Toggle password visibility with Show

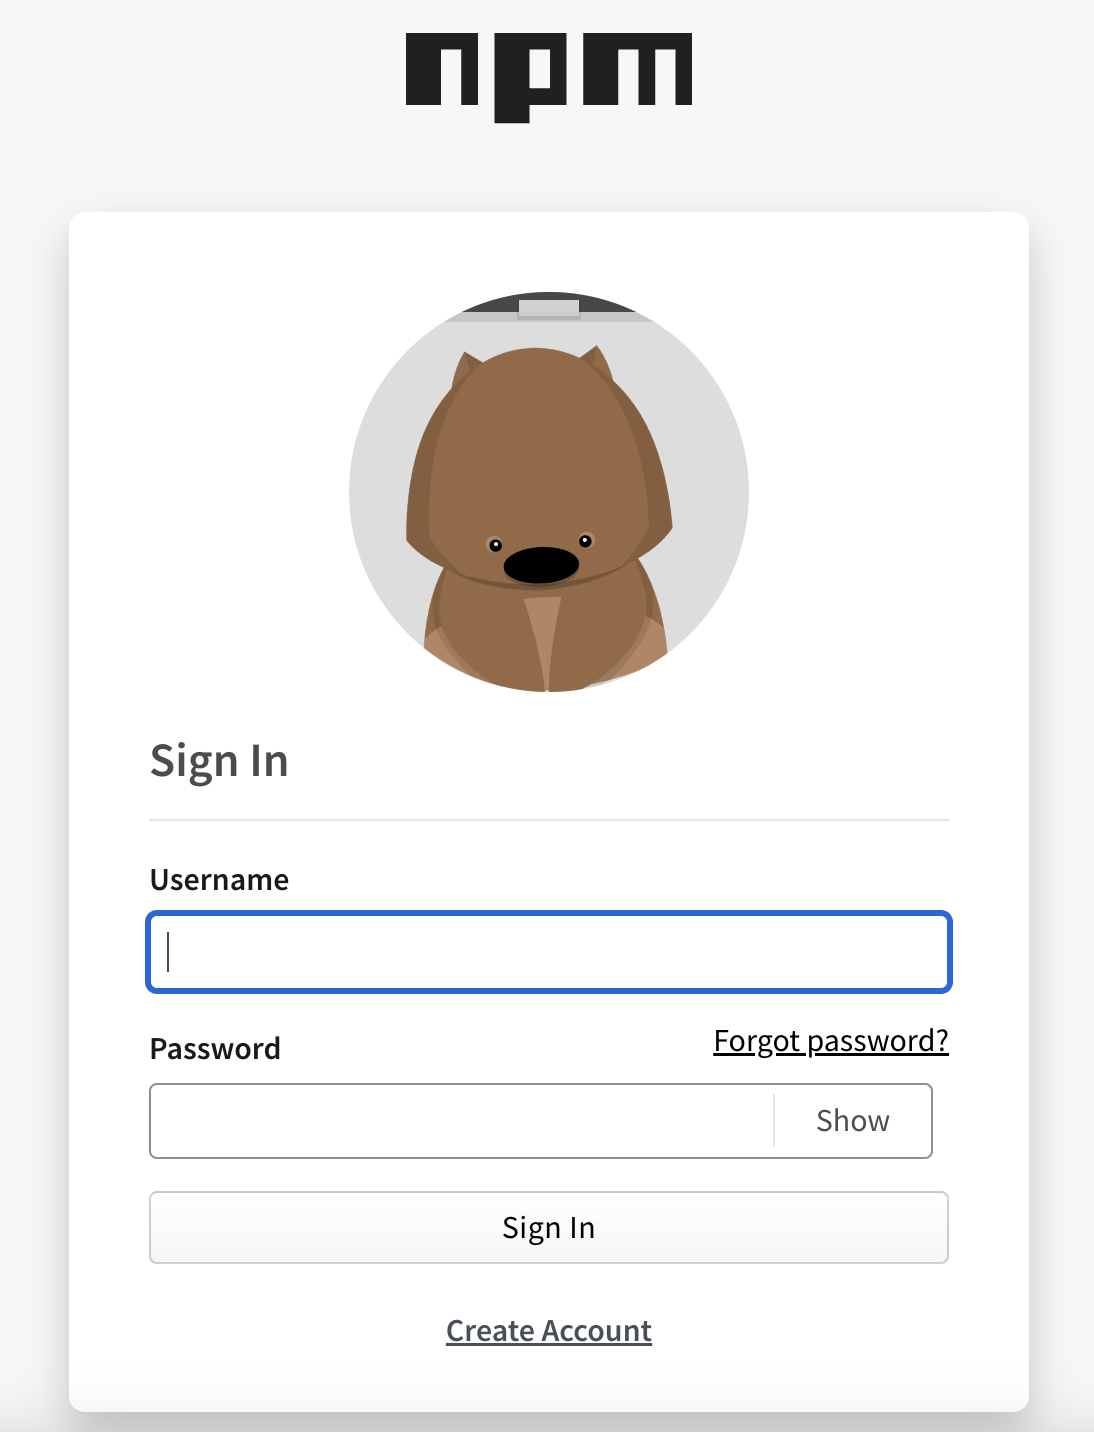(853, 1121)
